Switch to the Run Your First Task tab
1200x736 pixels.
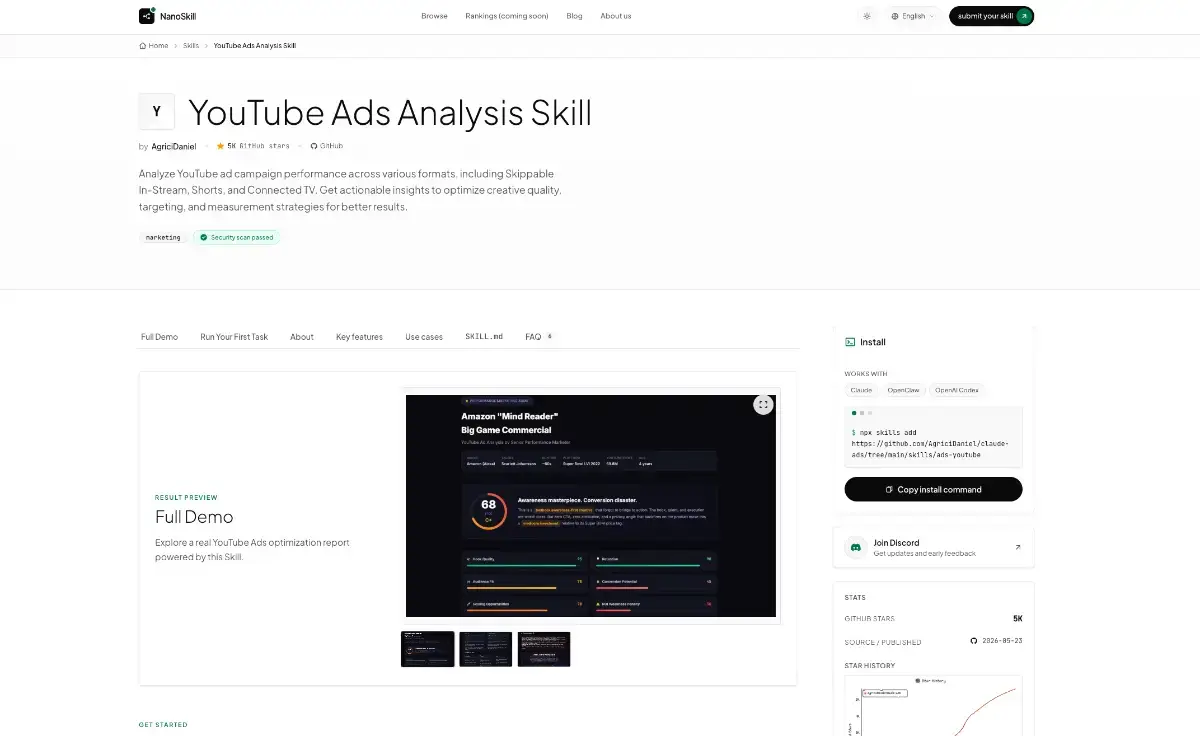[x=234, y=337]
